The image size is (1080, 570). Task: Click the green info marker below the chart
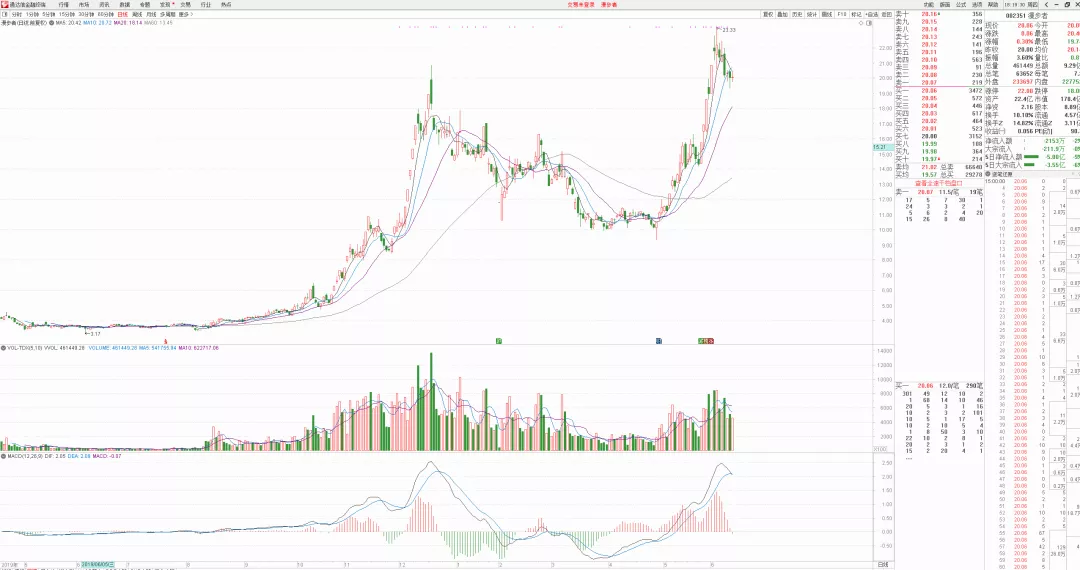click(499, 341)
